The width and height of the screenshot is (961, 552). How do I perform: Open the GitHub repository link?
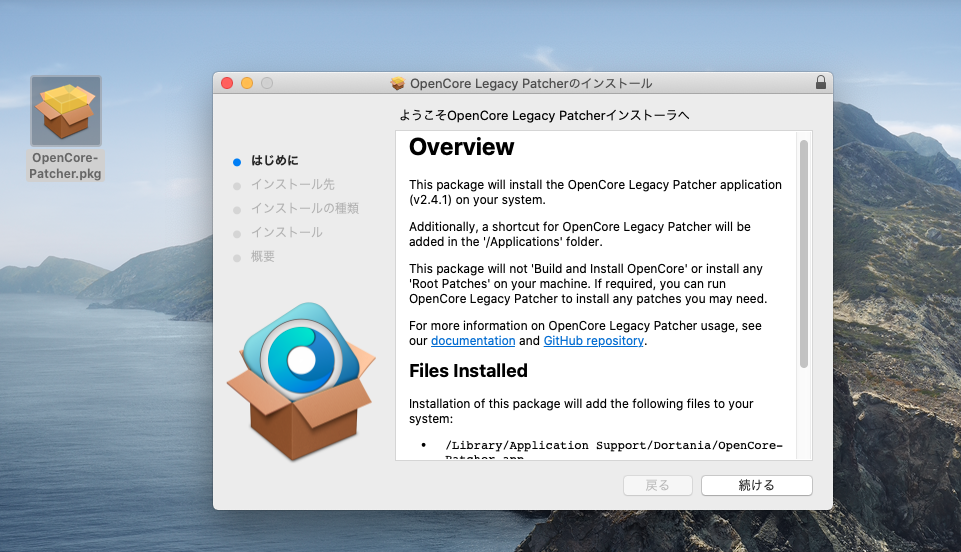593,341
